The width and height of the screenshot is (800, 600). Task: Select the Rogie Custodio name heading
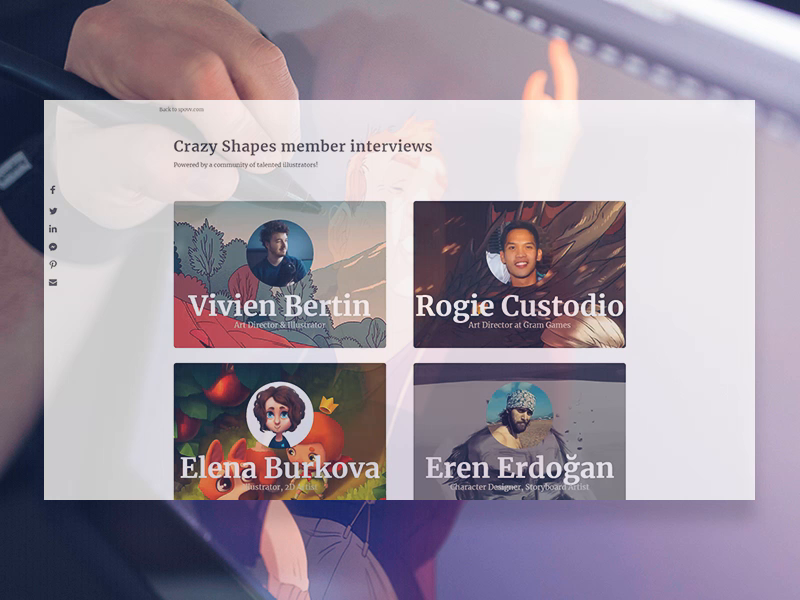[x=519, y=306]
